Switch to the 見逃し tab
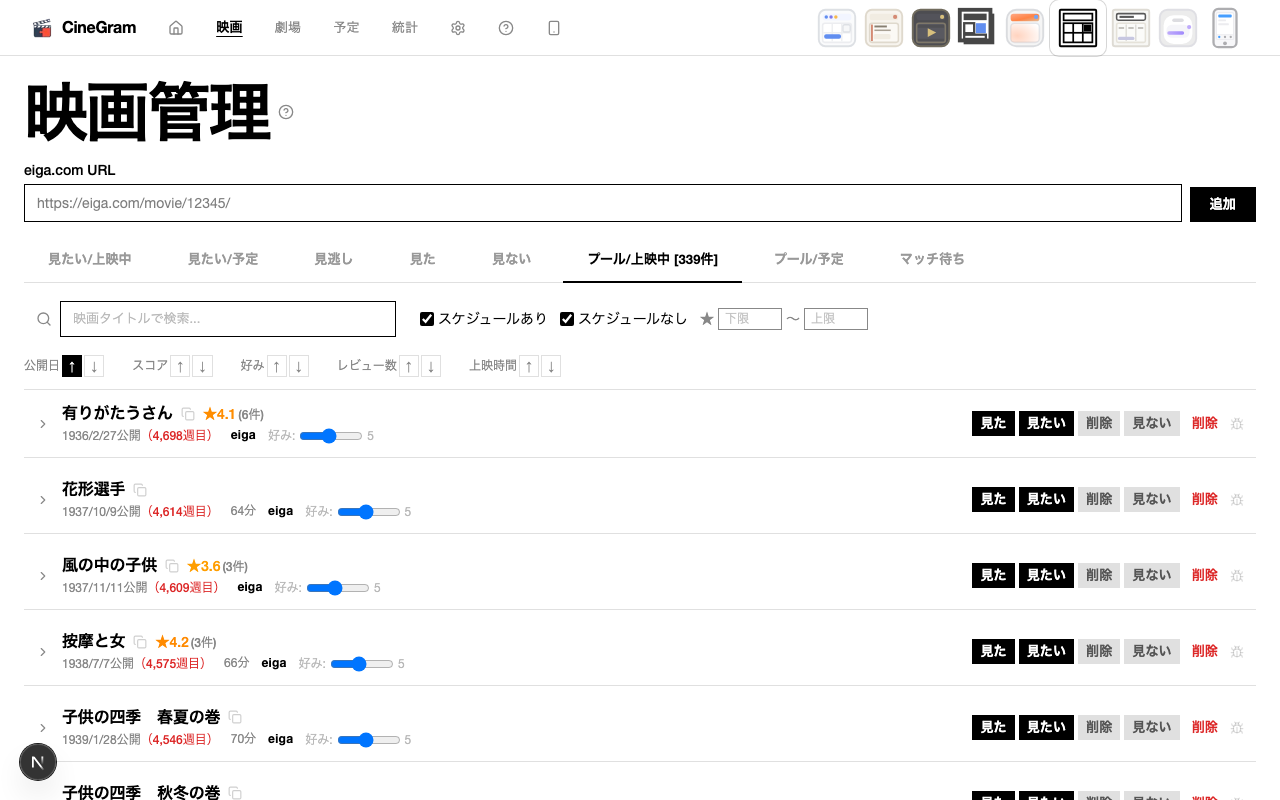The width and height of the screenshot is (1280, 800). [334, 259]
